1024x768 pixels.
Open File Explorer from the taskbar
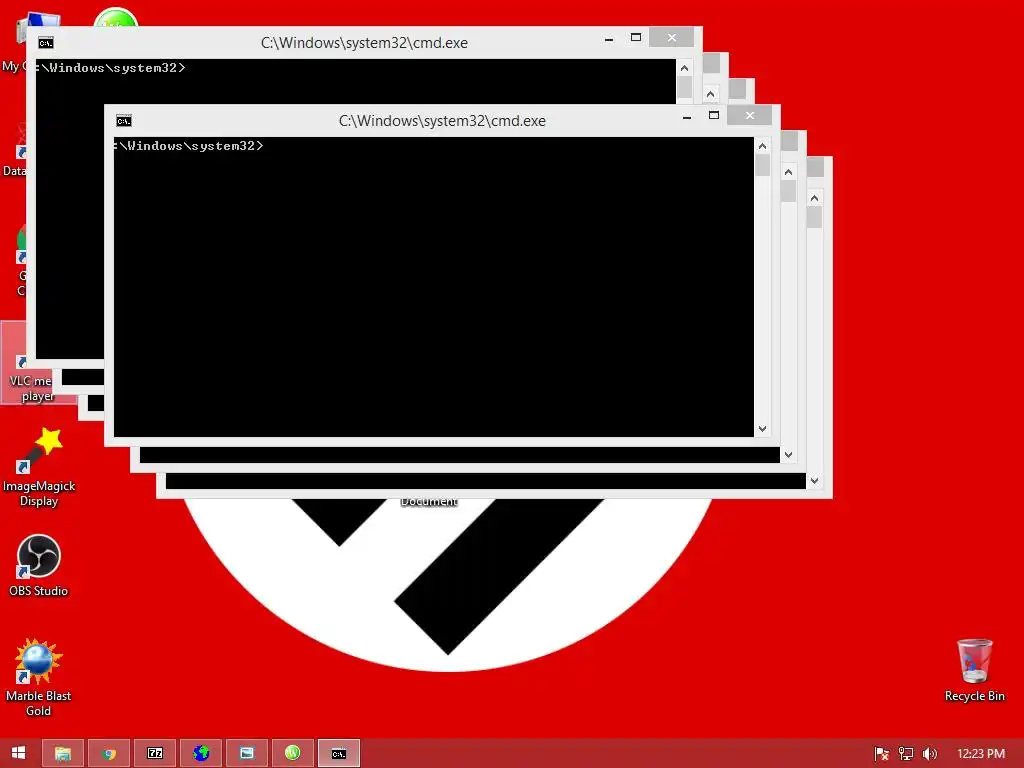point(63,753)
